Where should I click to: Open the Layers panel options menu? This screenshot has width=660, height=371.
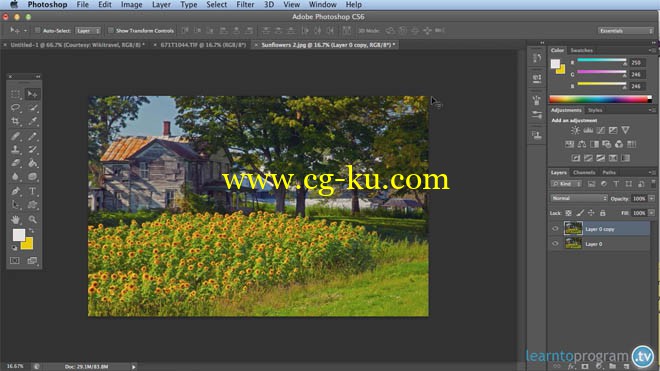coord(652,172)
